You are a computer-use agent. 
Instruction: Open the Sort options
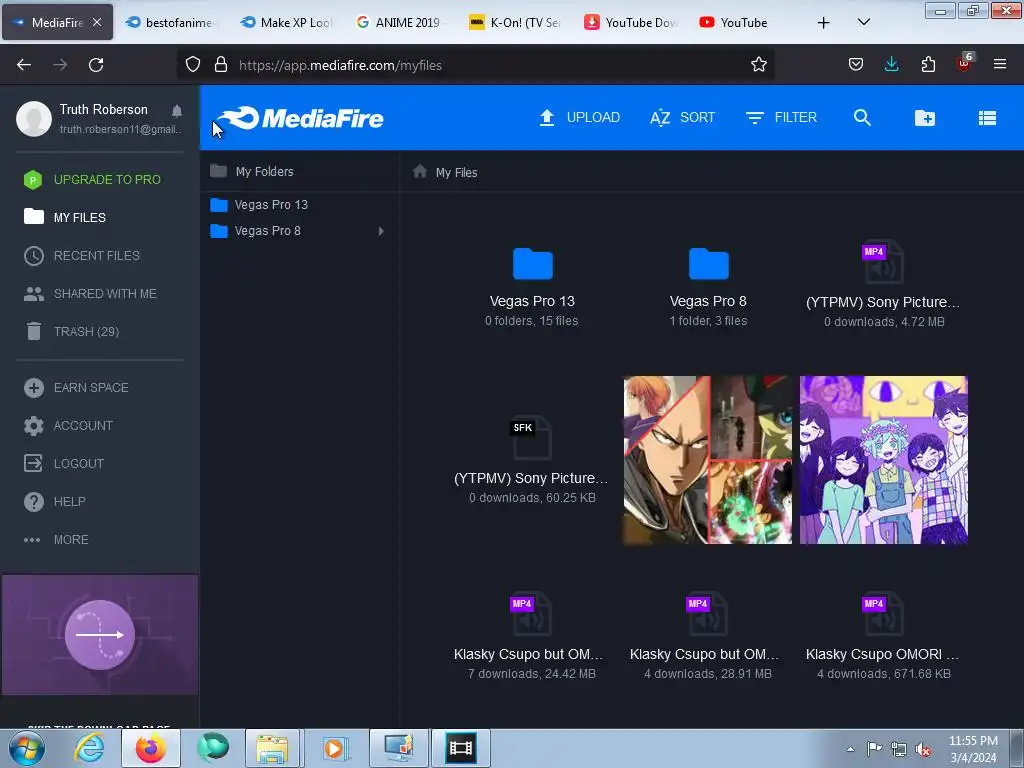682,118
